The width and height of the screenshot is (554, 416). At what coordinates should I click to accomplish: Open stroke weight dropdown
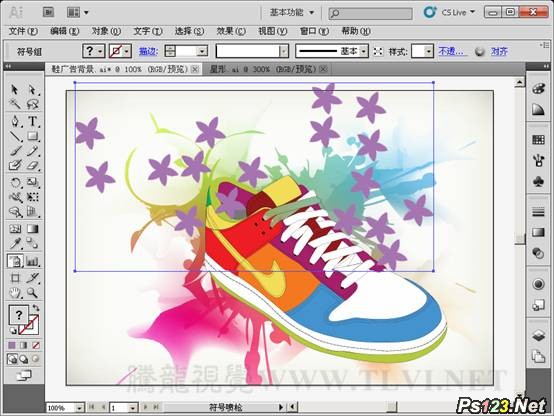point(202,52)
